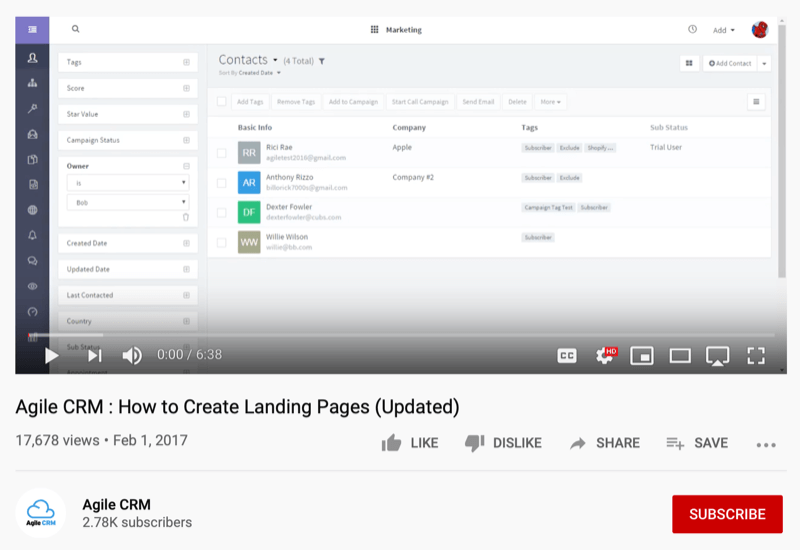Open the Add dropdown
This screenshot has width=800, height=550.
point(723,30)
